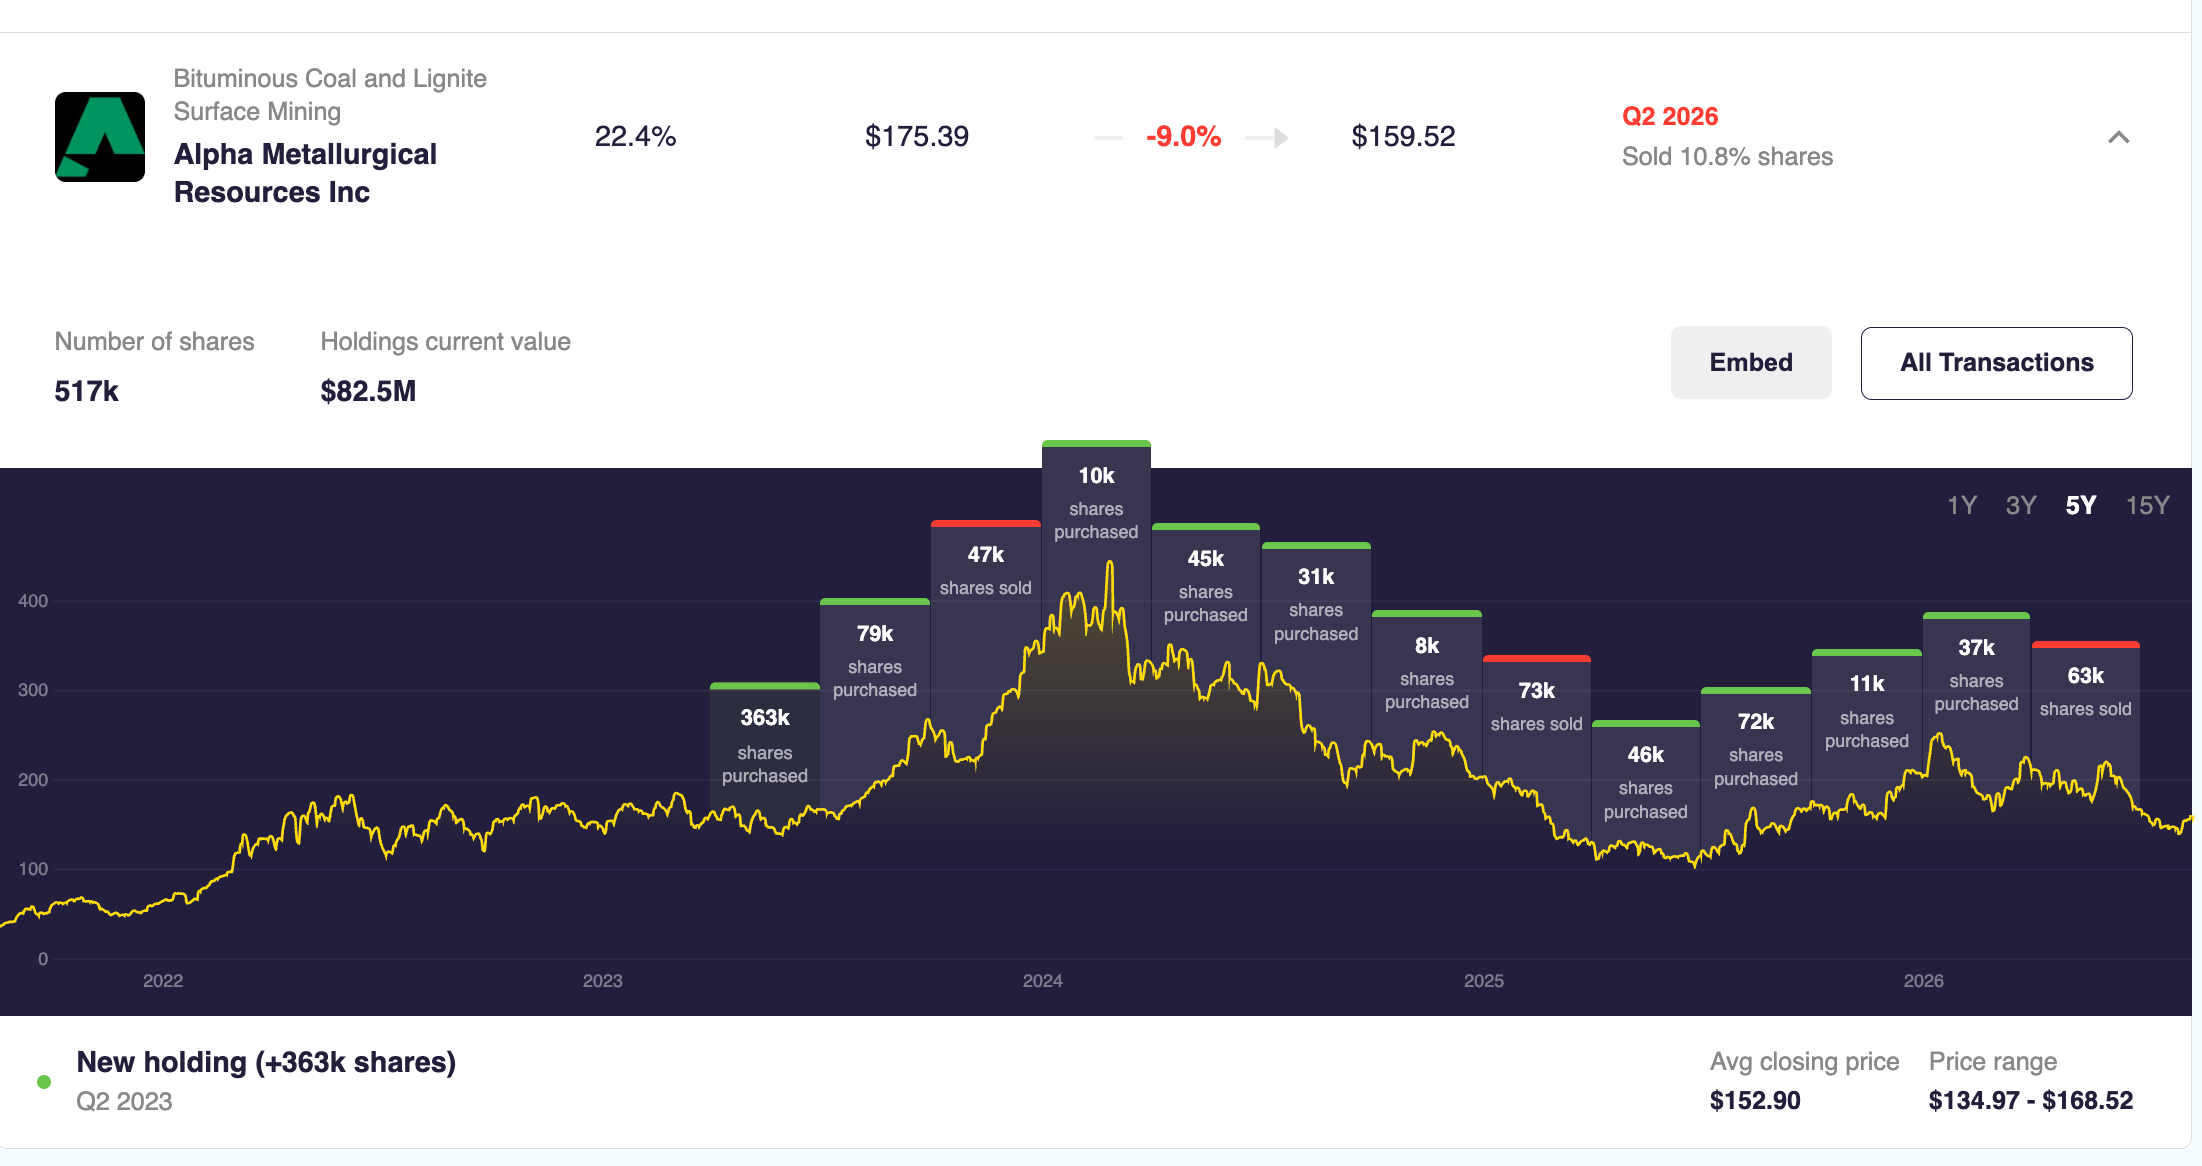2202x1166 pixels.
Task: Select the 45k shares purchased marker
Action: (x=1206, y=585)
